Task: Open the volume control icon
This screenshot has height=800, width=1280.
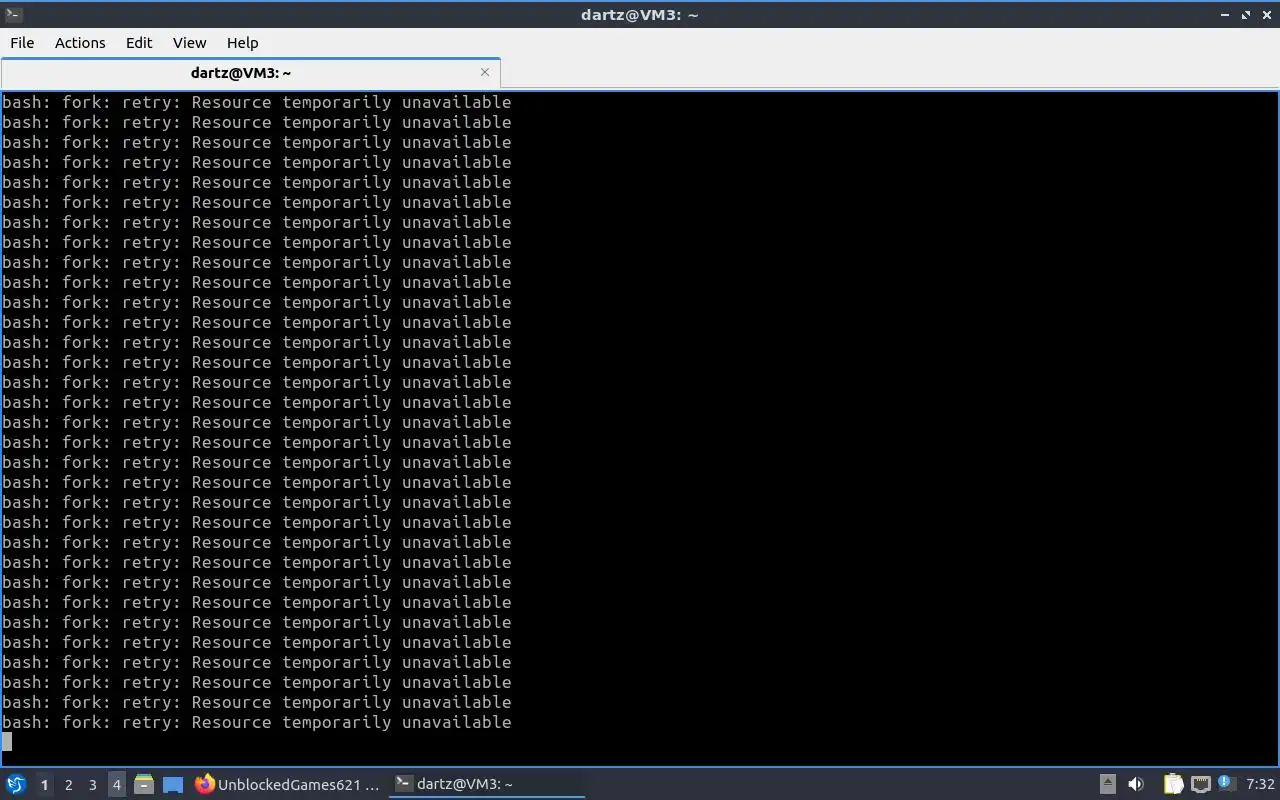Action: [x=1135, y=784]
